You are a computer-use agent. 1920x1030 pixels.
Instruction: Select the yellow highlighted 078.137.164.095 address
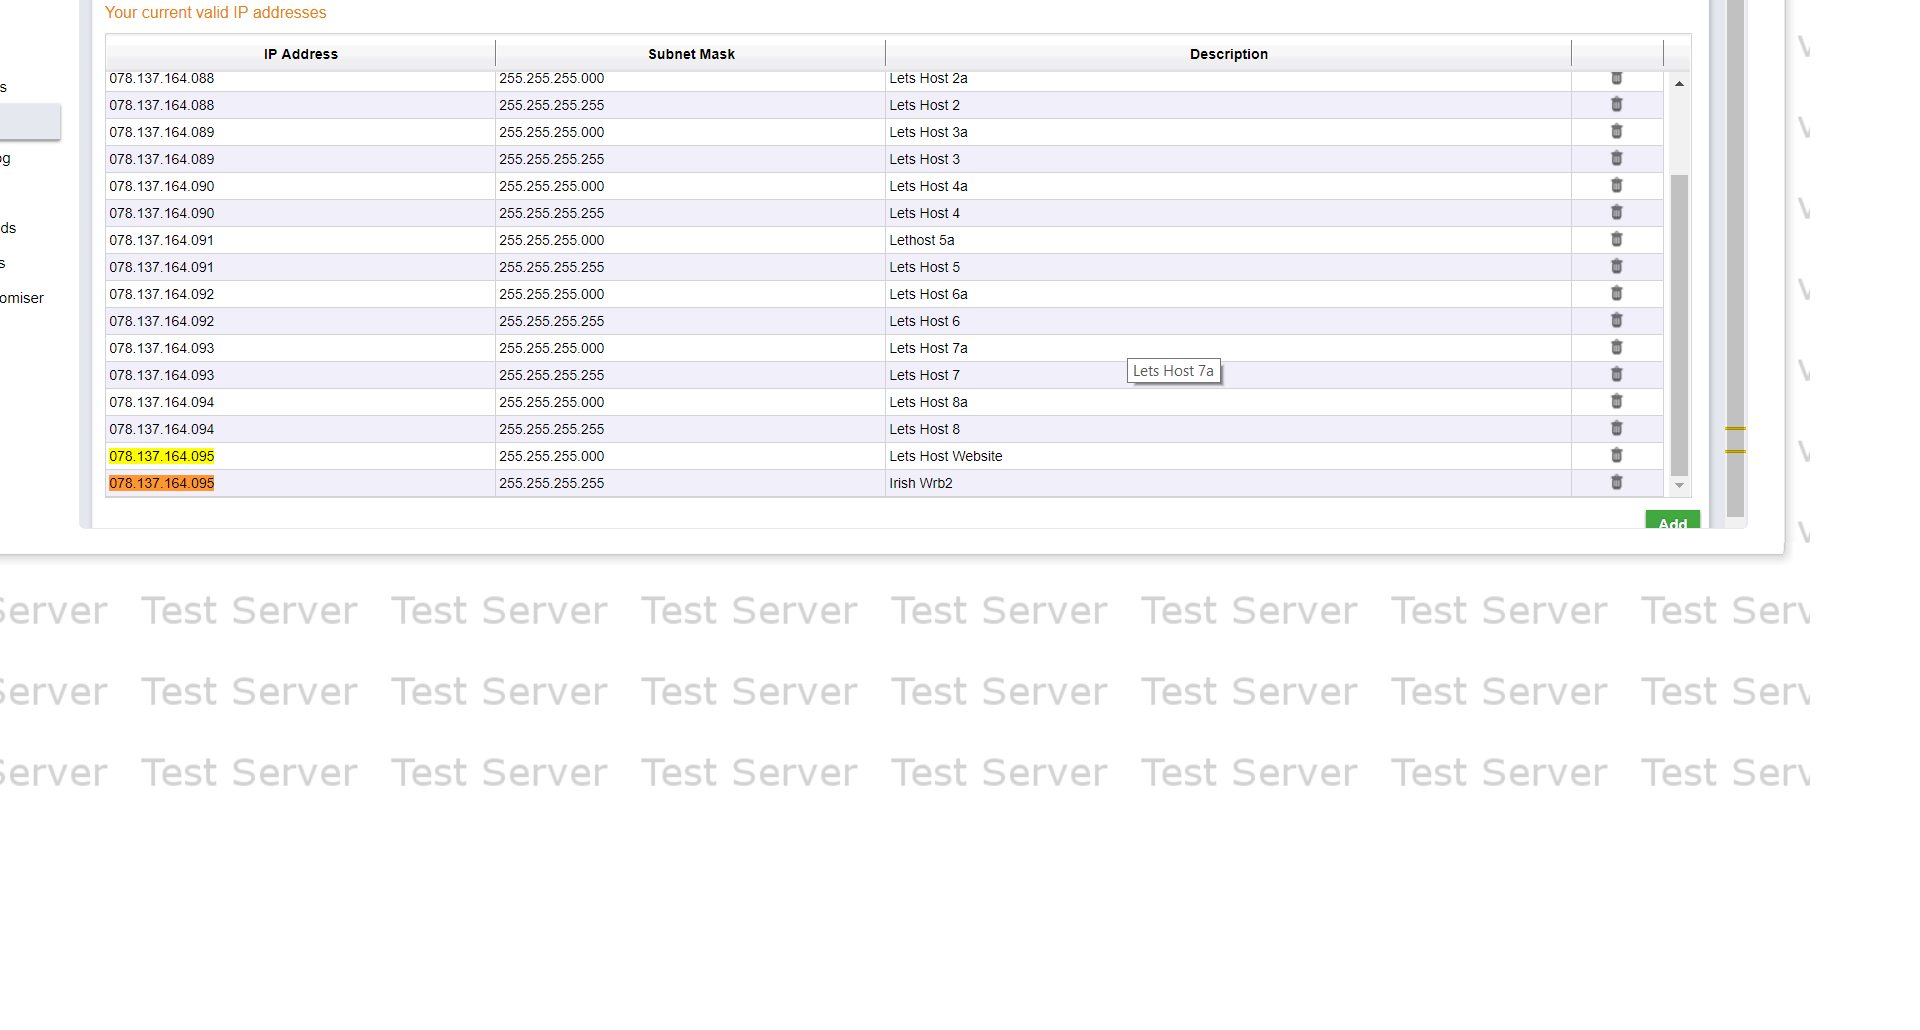162,456
